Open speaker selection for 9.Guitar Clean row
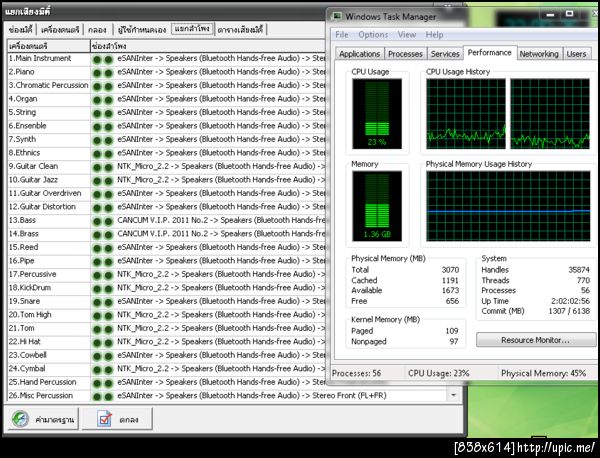The image size is (600, 458). click(221, 166)
